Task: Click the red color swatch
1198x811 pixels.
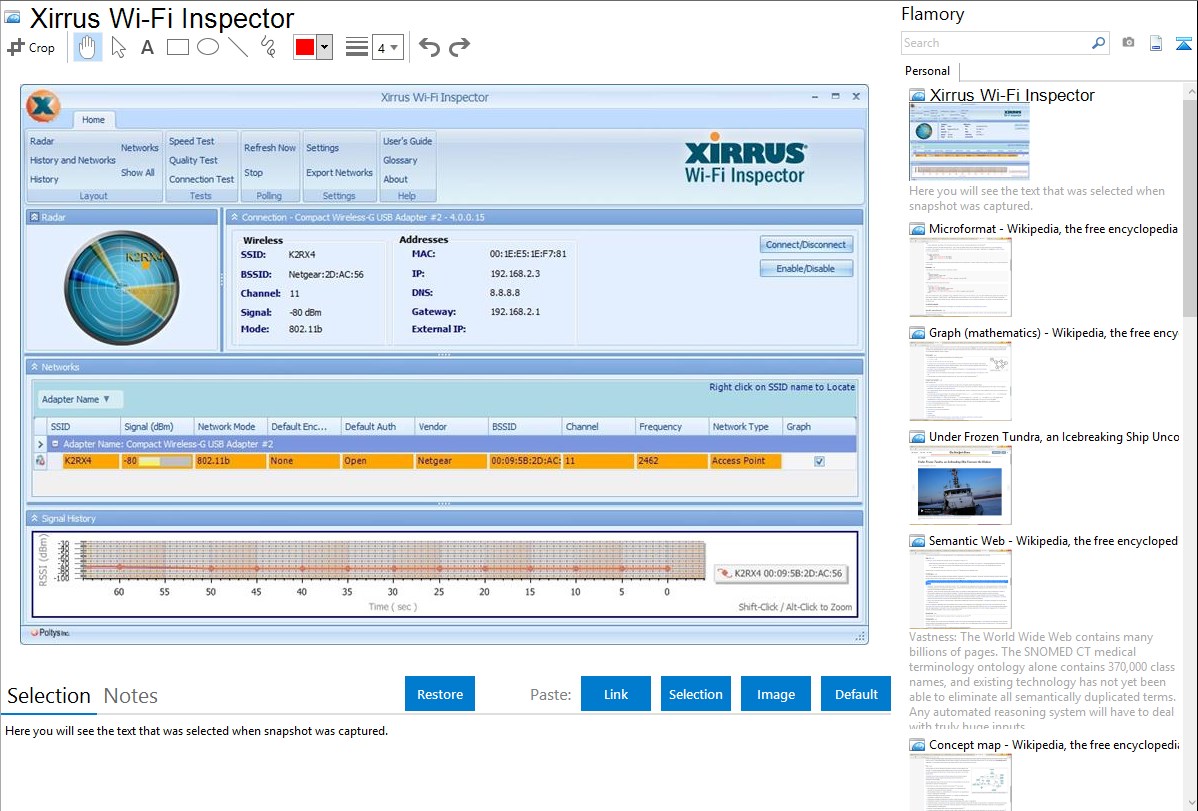Action: click(x=305, y=47)
